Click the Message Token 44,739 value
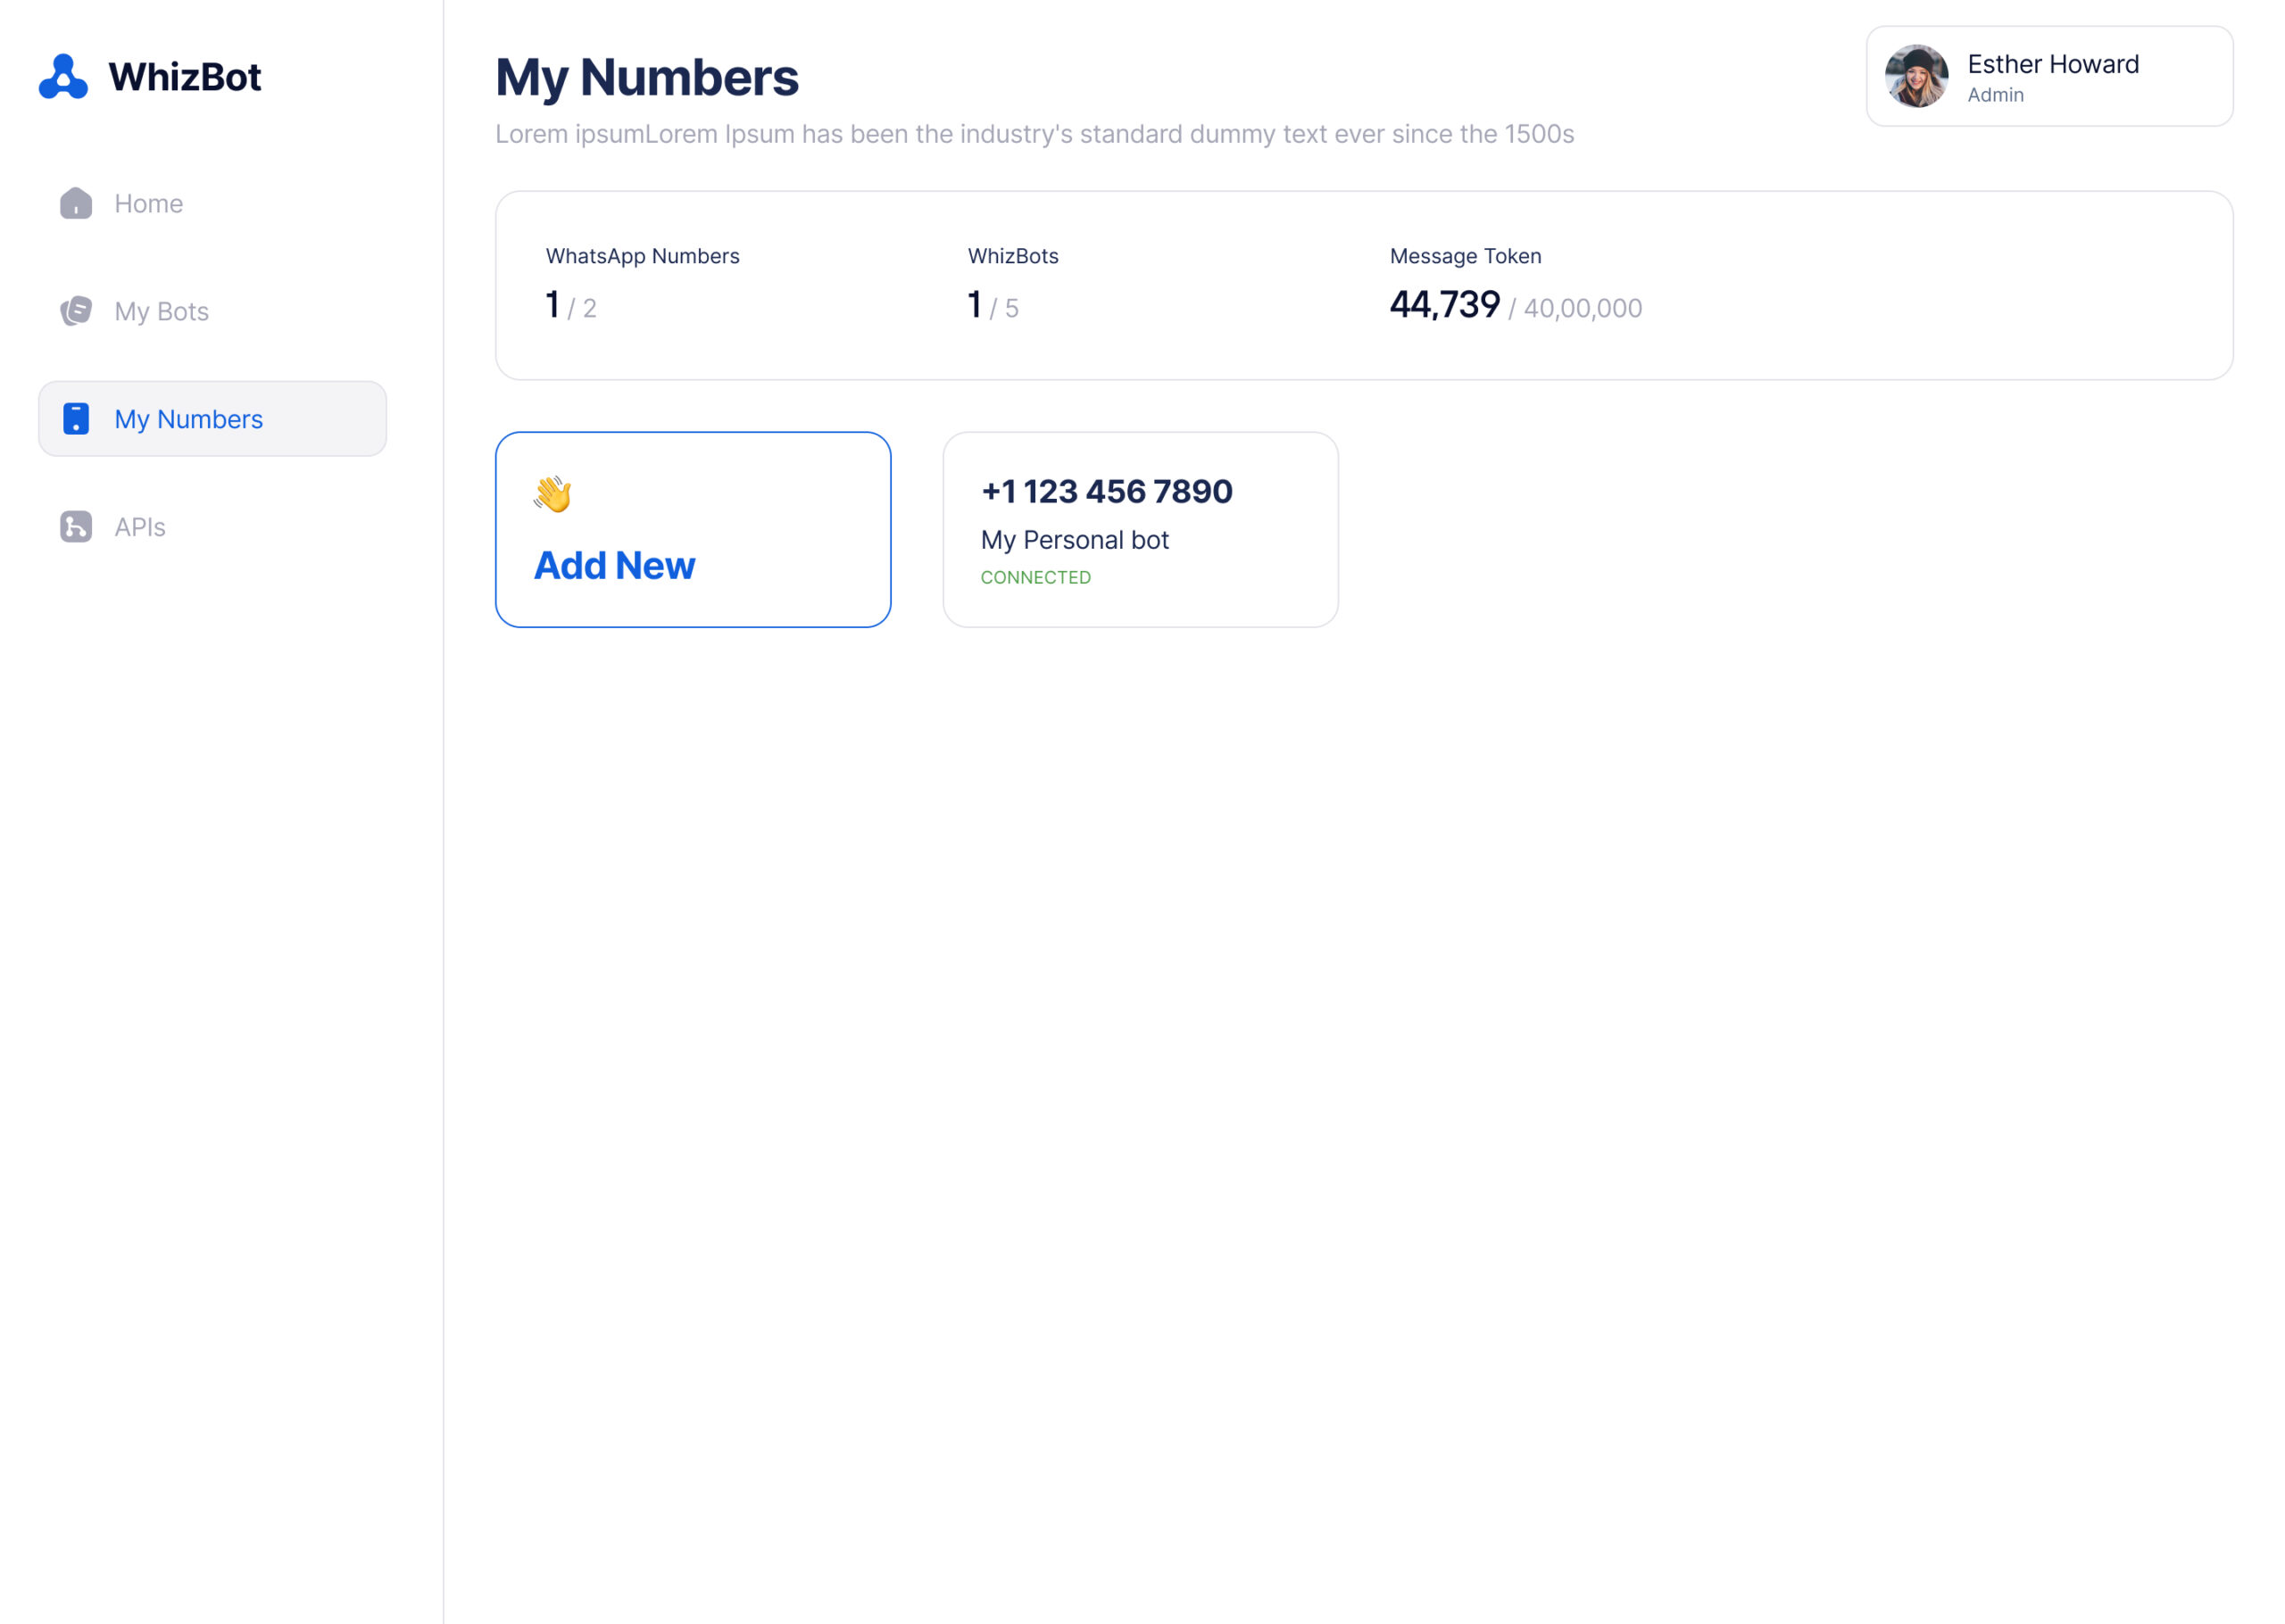 click(x=1444, y=305)
